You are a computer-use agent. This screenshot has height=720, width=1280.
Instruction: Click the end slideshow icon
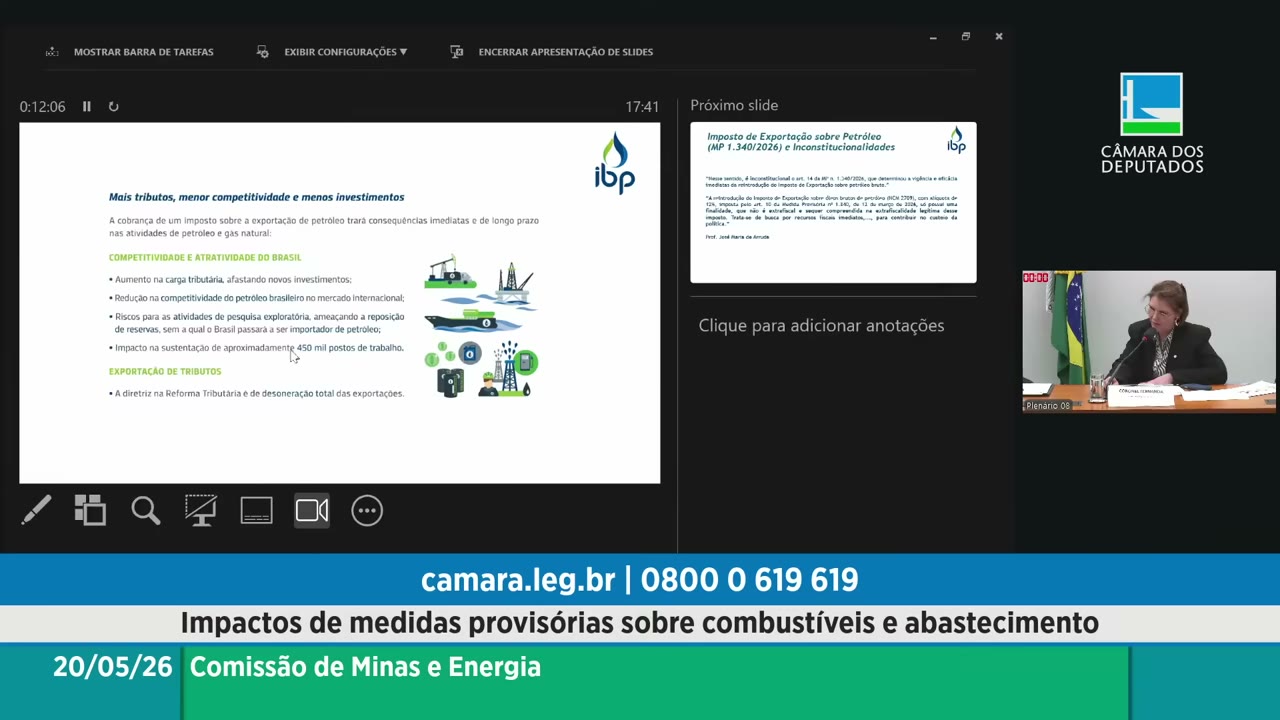point(456,52)
